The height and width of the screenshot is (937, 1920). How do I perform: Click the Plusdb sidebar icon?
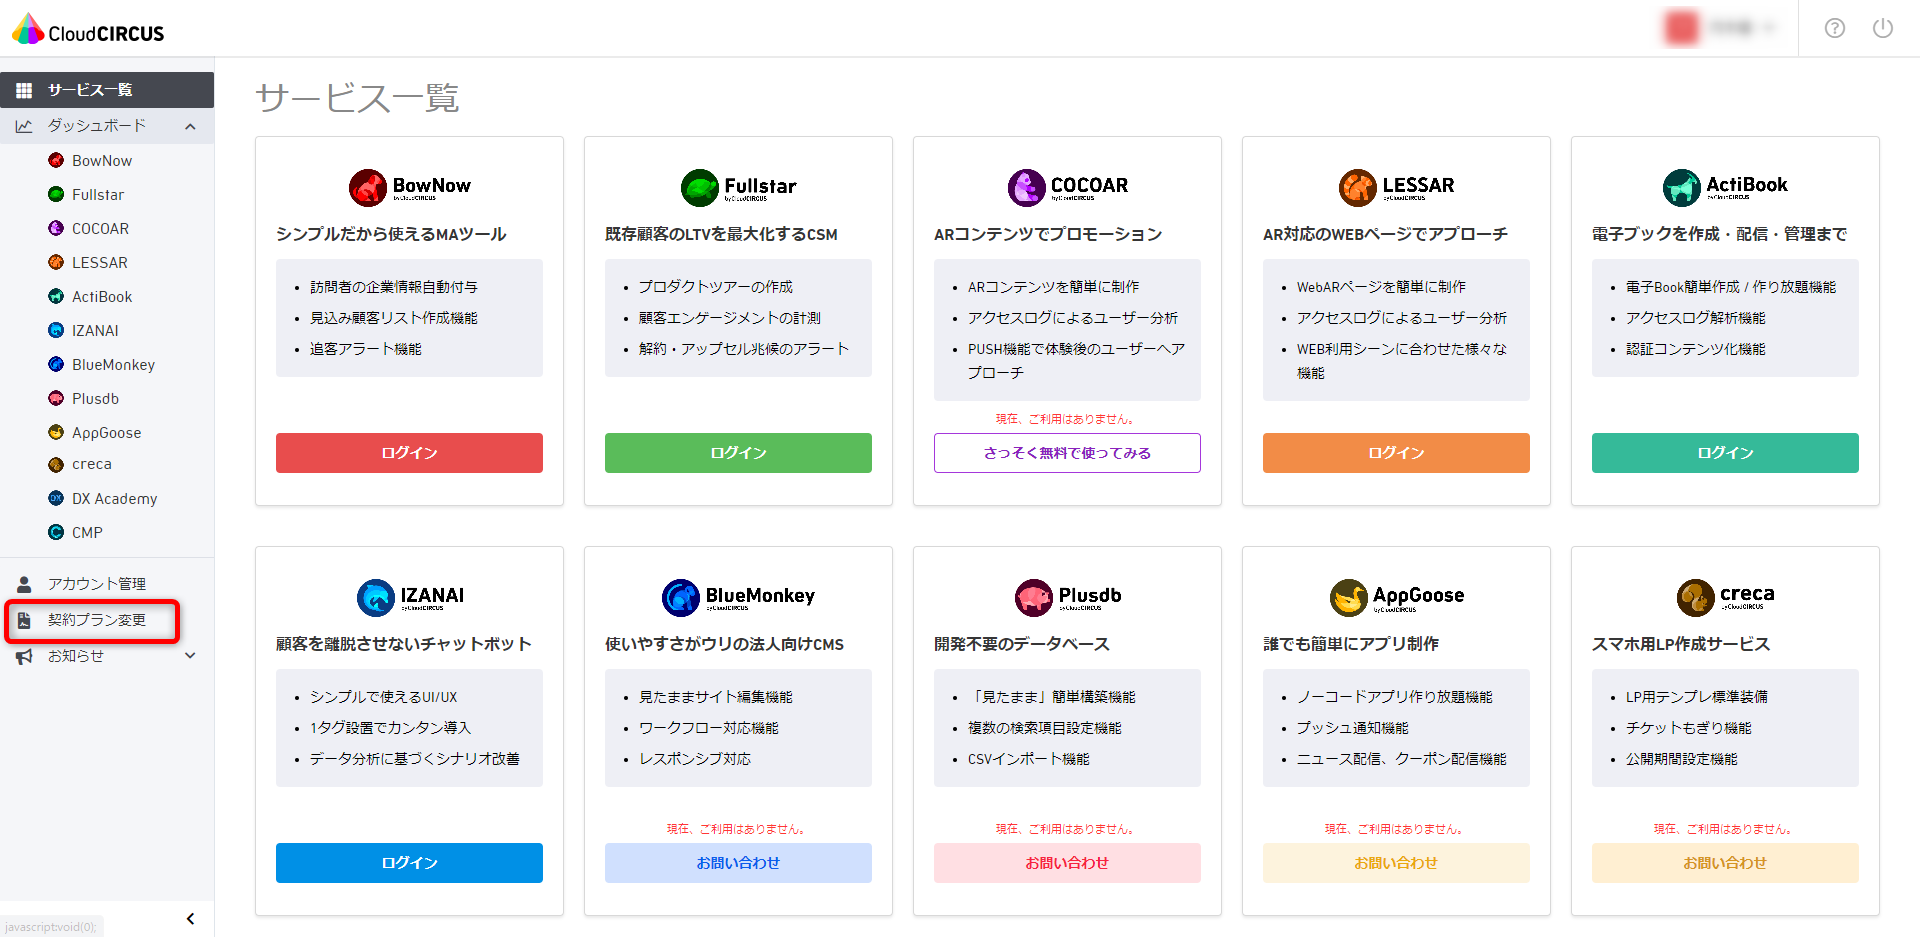tap(56, 398)
